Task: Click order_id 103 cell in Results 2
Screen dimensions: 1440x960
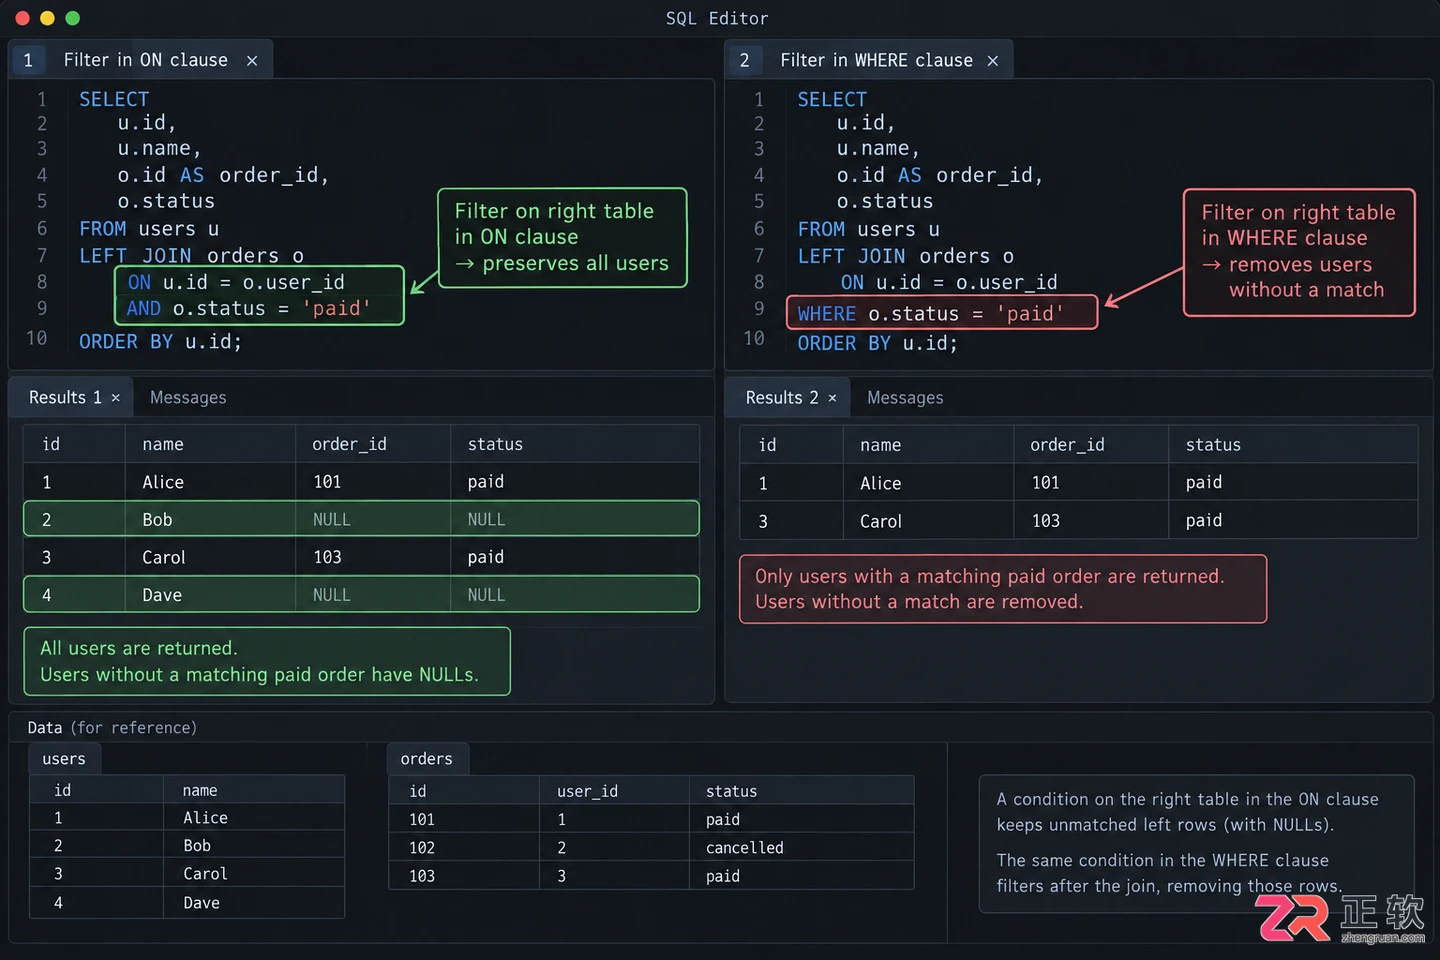Action: [x=1091, y=521]
